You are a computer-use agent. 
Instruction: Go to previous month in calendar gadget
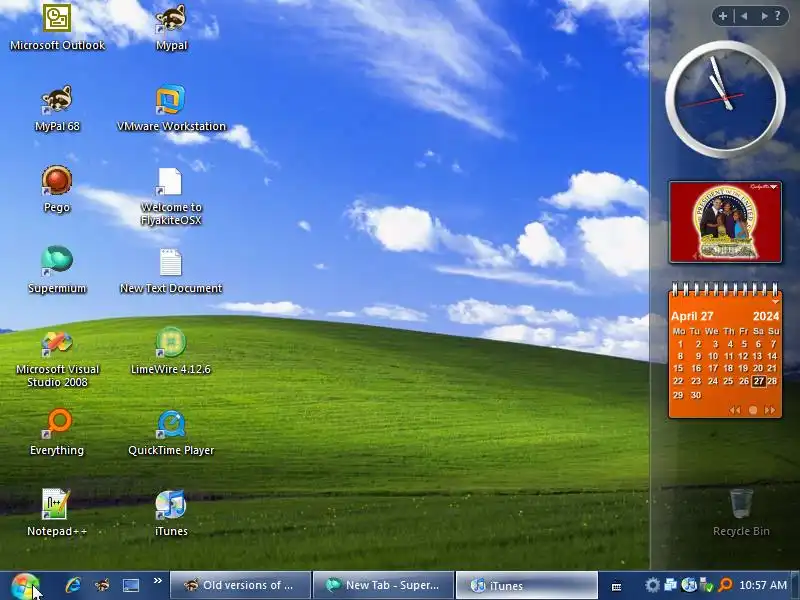tap(735, 410)
